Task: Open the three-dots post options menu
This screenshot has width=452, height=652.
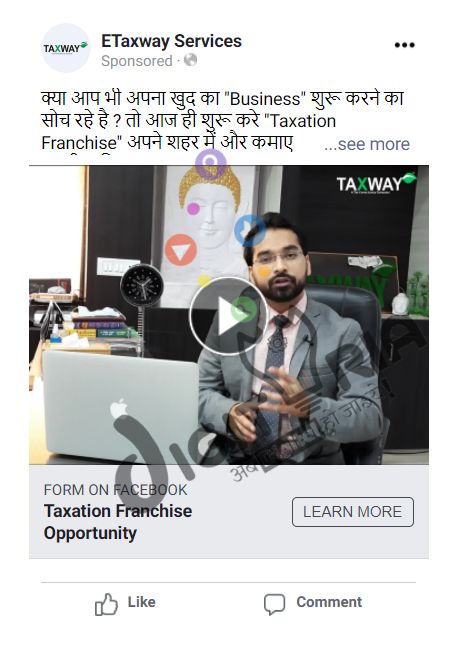Action: pyautogui.click(x=404, y=45)
